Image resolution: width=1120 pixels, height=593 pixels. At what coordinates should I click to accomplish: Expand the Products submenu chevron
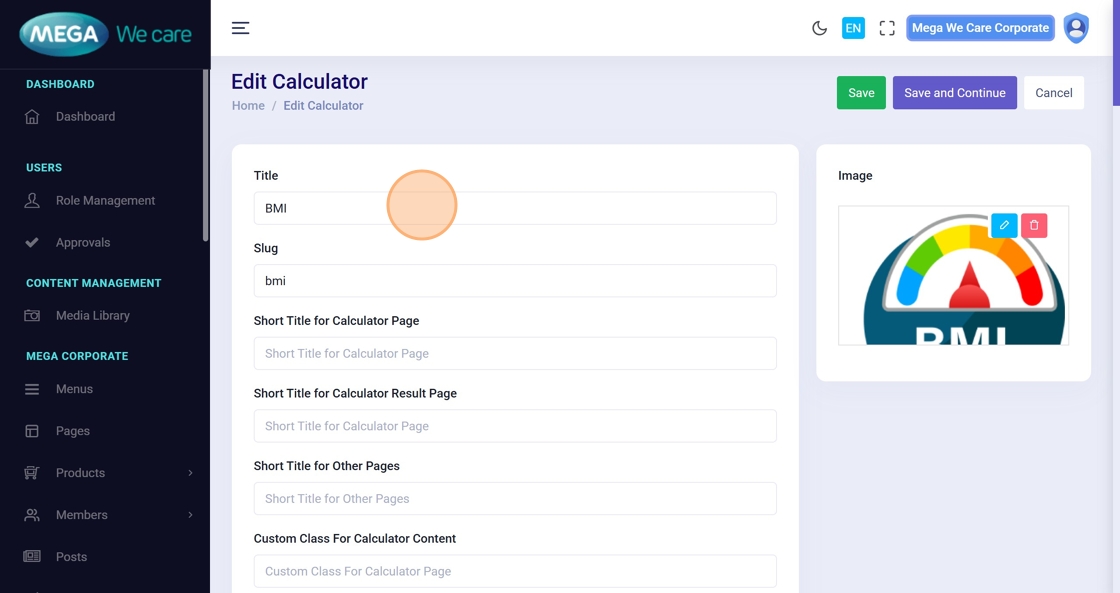[x=190, y=473]
